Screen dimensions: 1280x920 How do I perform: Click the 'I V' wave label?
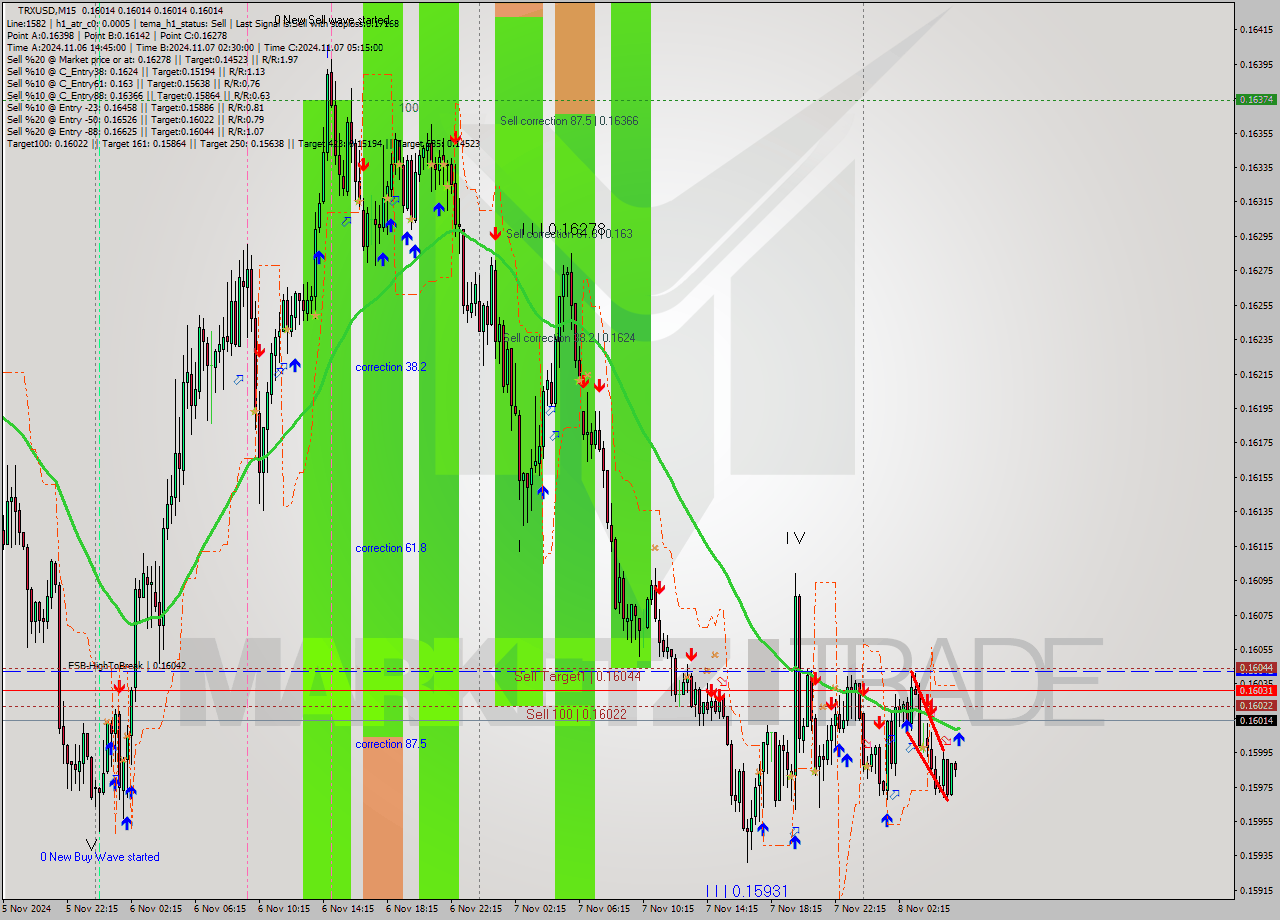pos(795,538)
